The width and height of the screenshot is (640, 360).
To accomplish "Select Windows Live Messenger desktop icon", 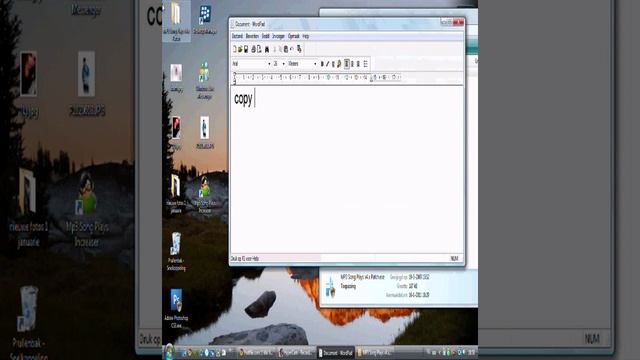I will [204, 80].
